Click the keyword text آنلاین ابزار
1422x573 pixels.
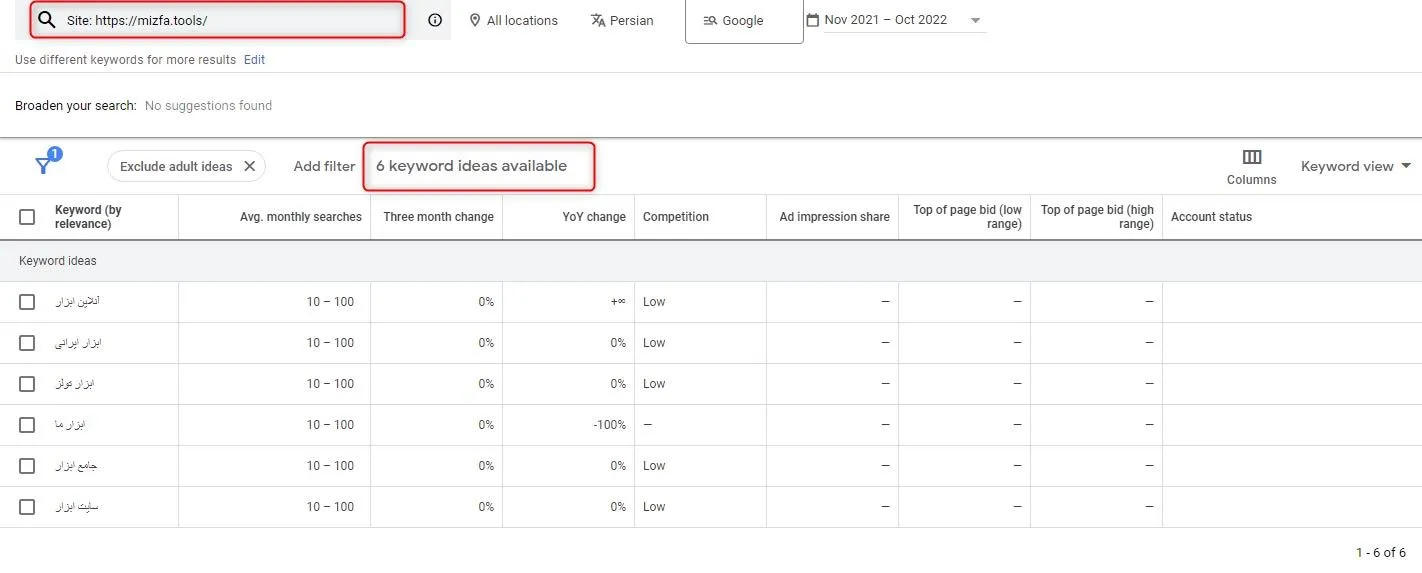click(77, 302)
